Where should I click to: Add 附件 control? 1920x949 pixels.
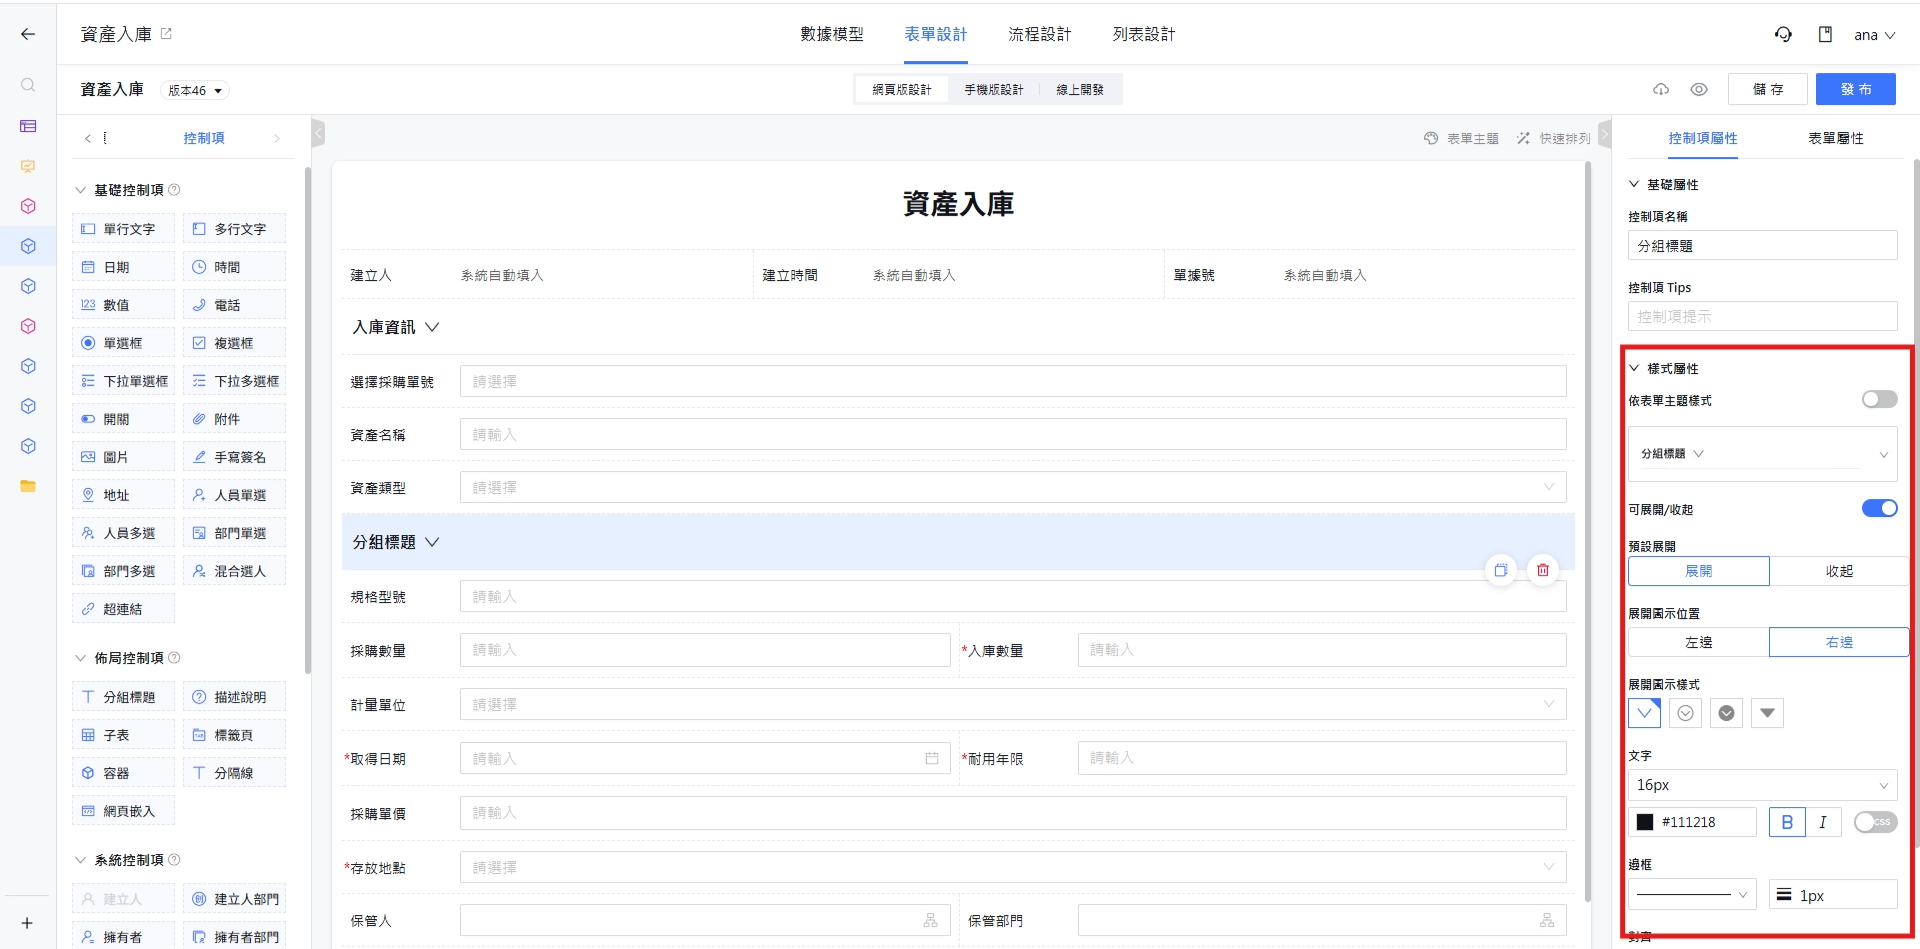235,419
